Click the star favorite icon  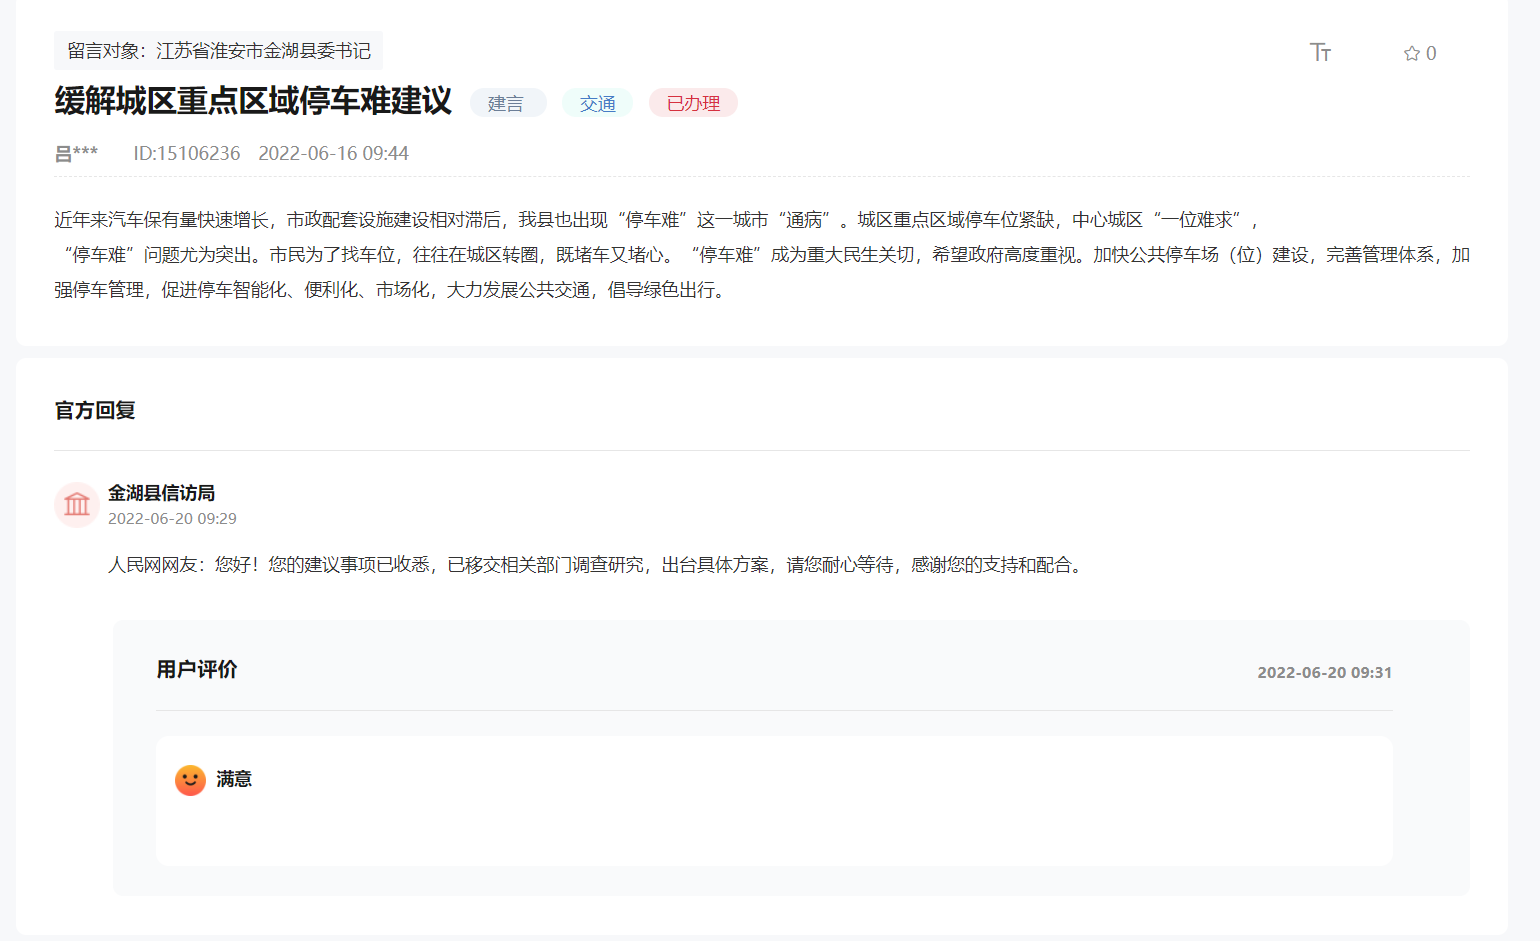pyautogui.click(x=1411, y=54)
